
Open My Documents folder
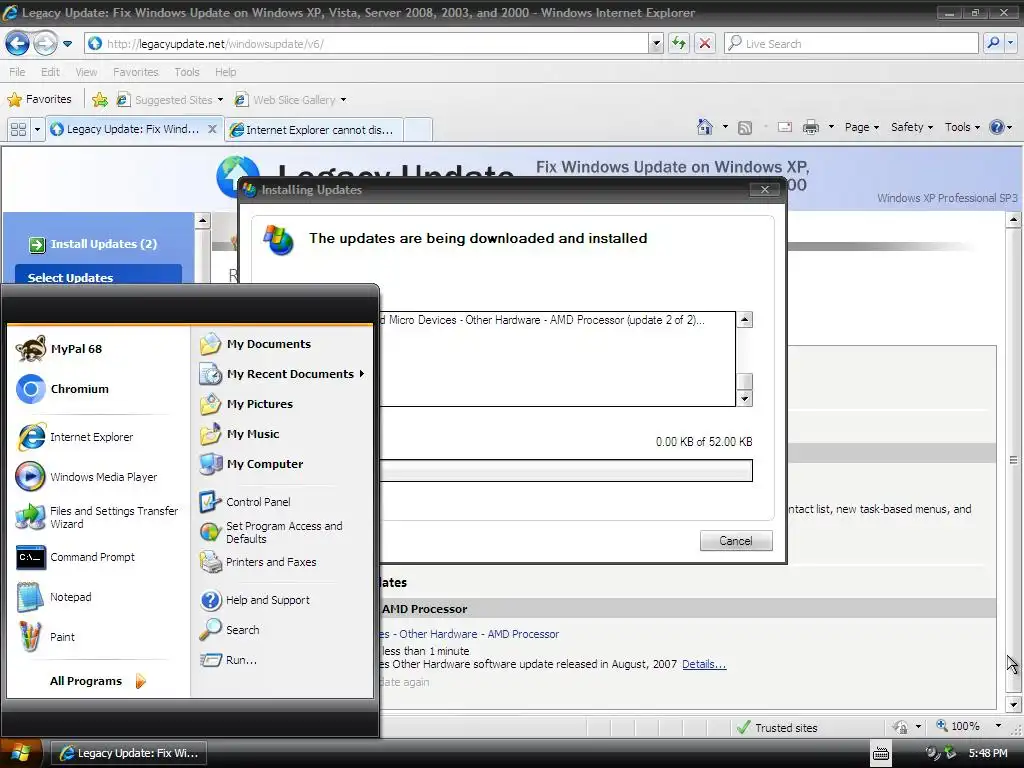point(255,344)
